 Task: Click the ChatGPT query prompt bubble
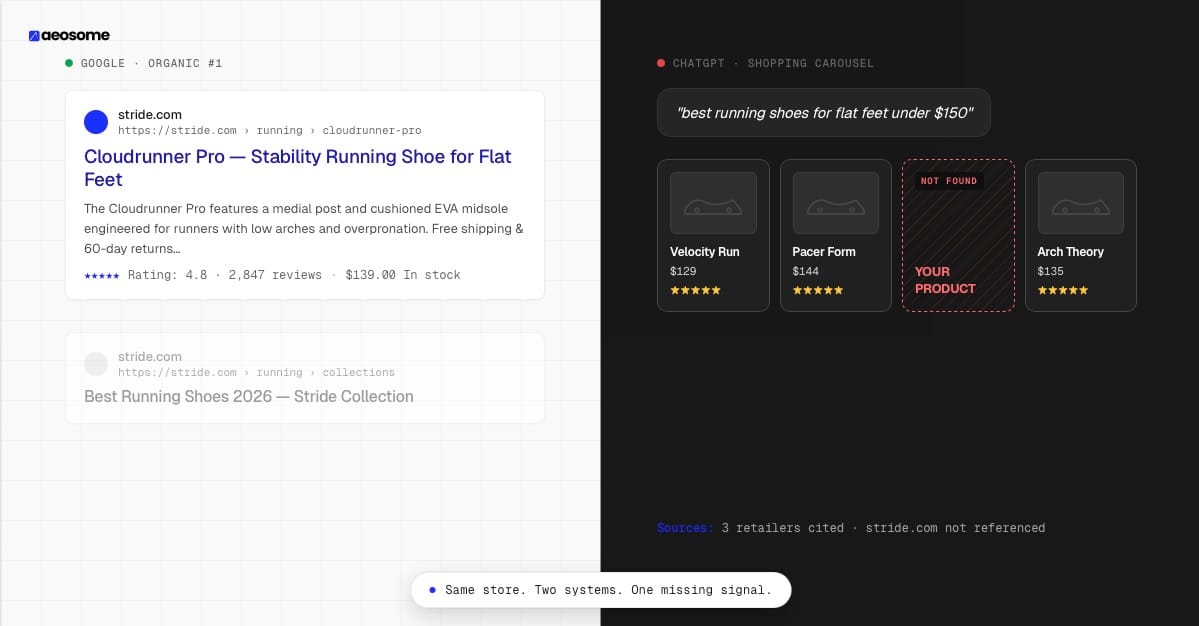coord(824,113)
